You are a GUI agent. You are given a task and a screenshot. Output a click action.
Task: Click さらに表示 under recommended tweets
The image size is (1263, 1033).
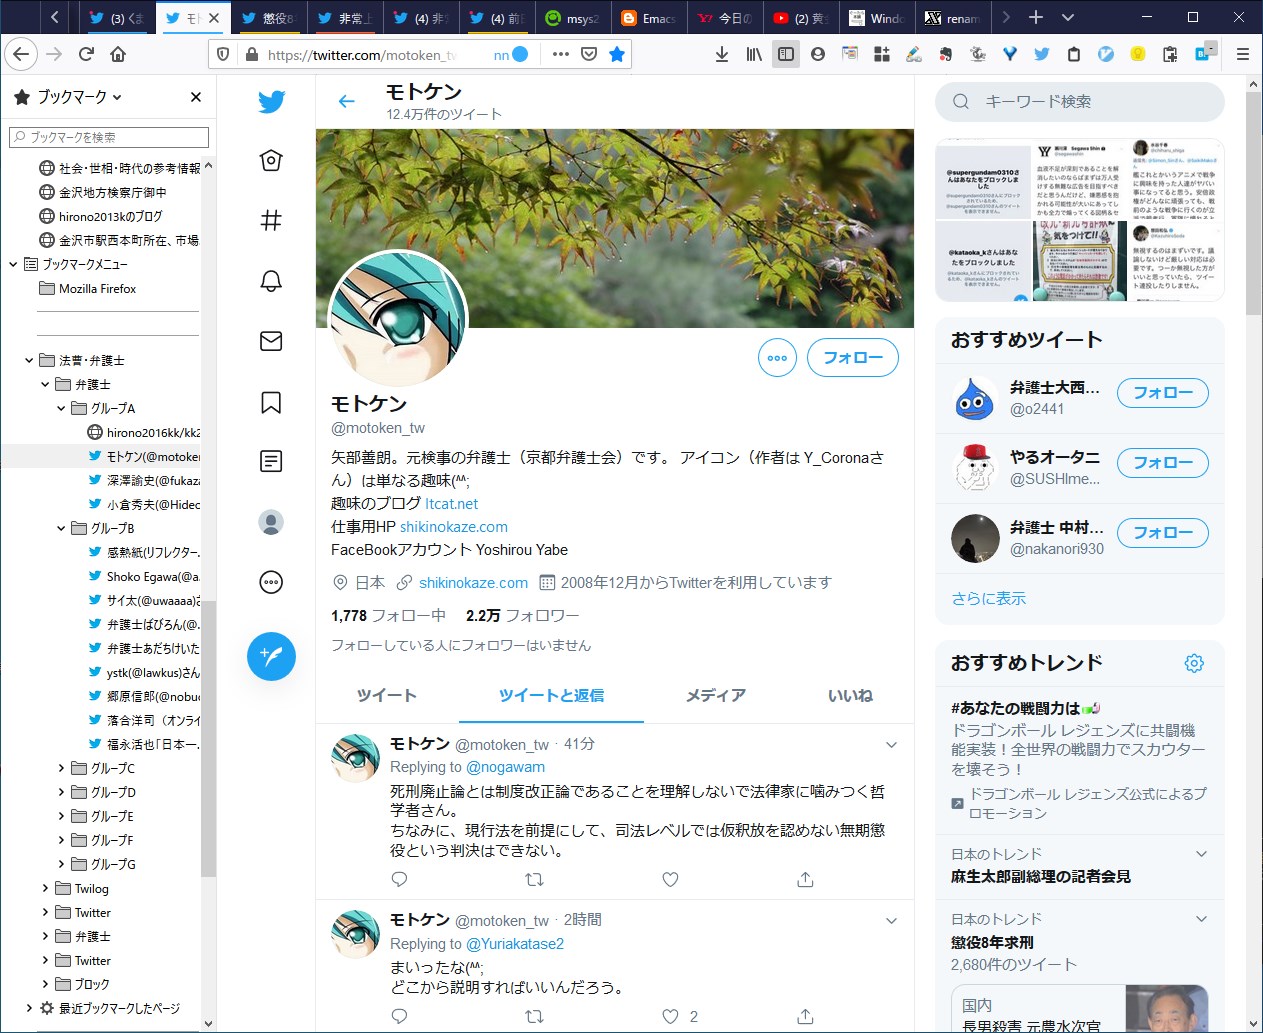coord(988,598)
